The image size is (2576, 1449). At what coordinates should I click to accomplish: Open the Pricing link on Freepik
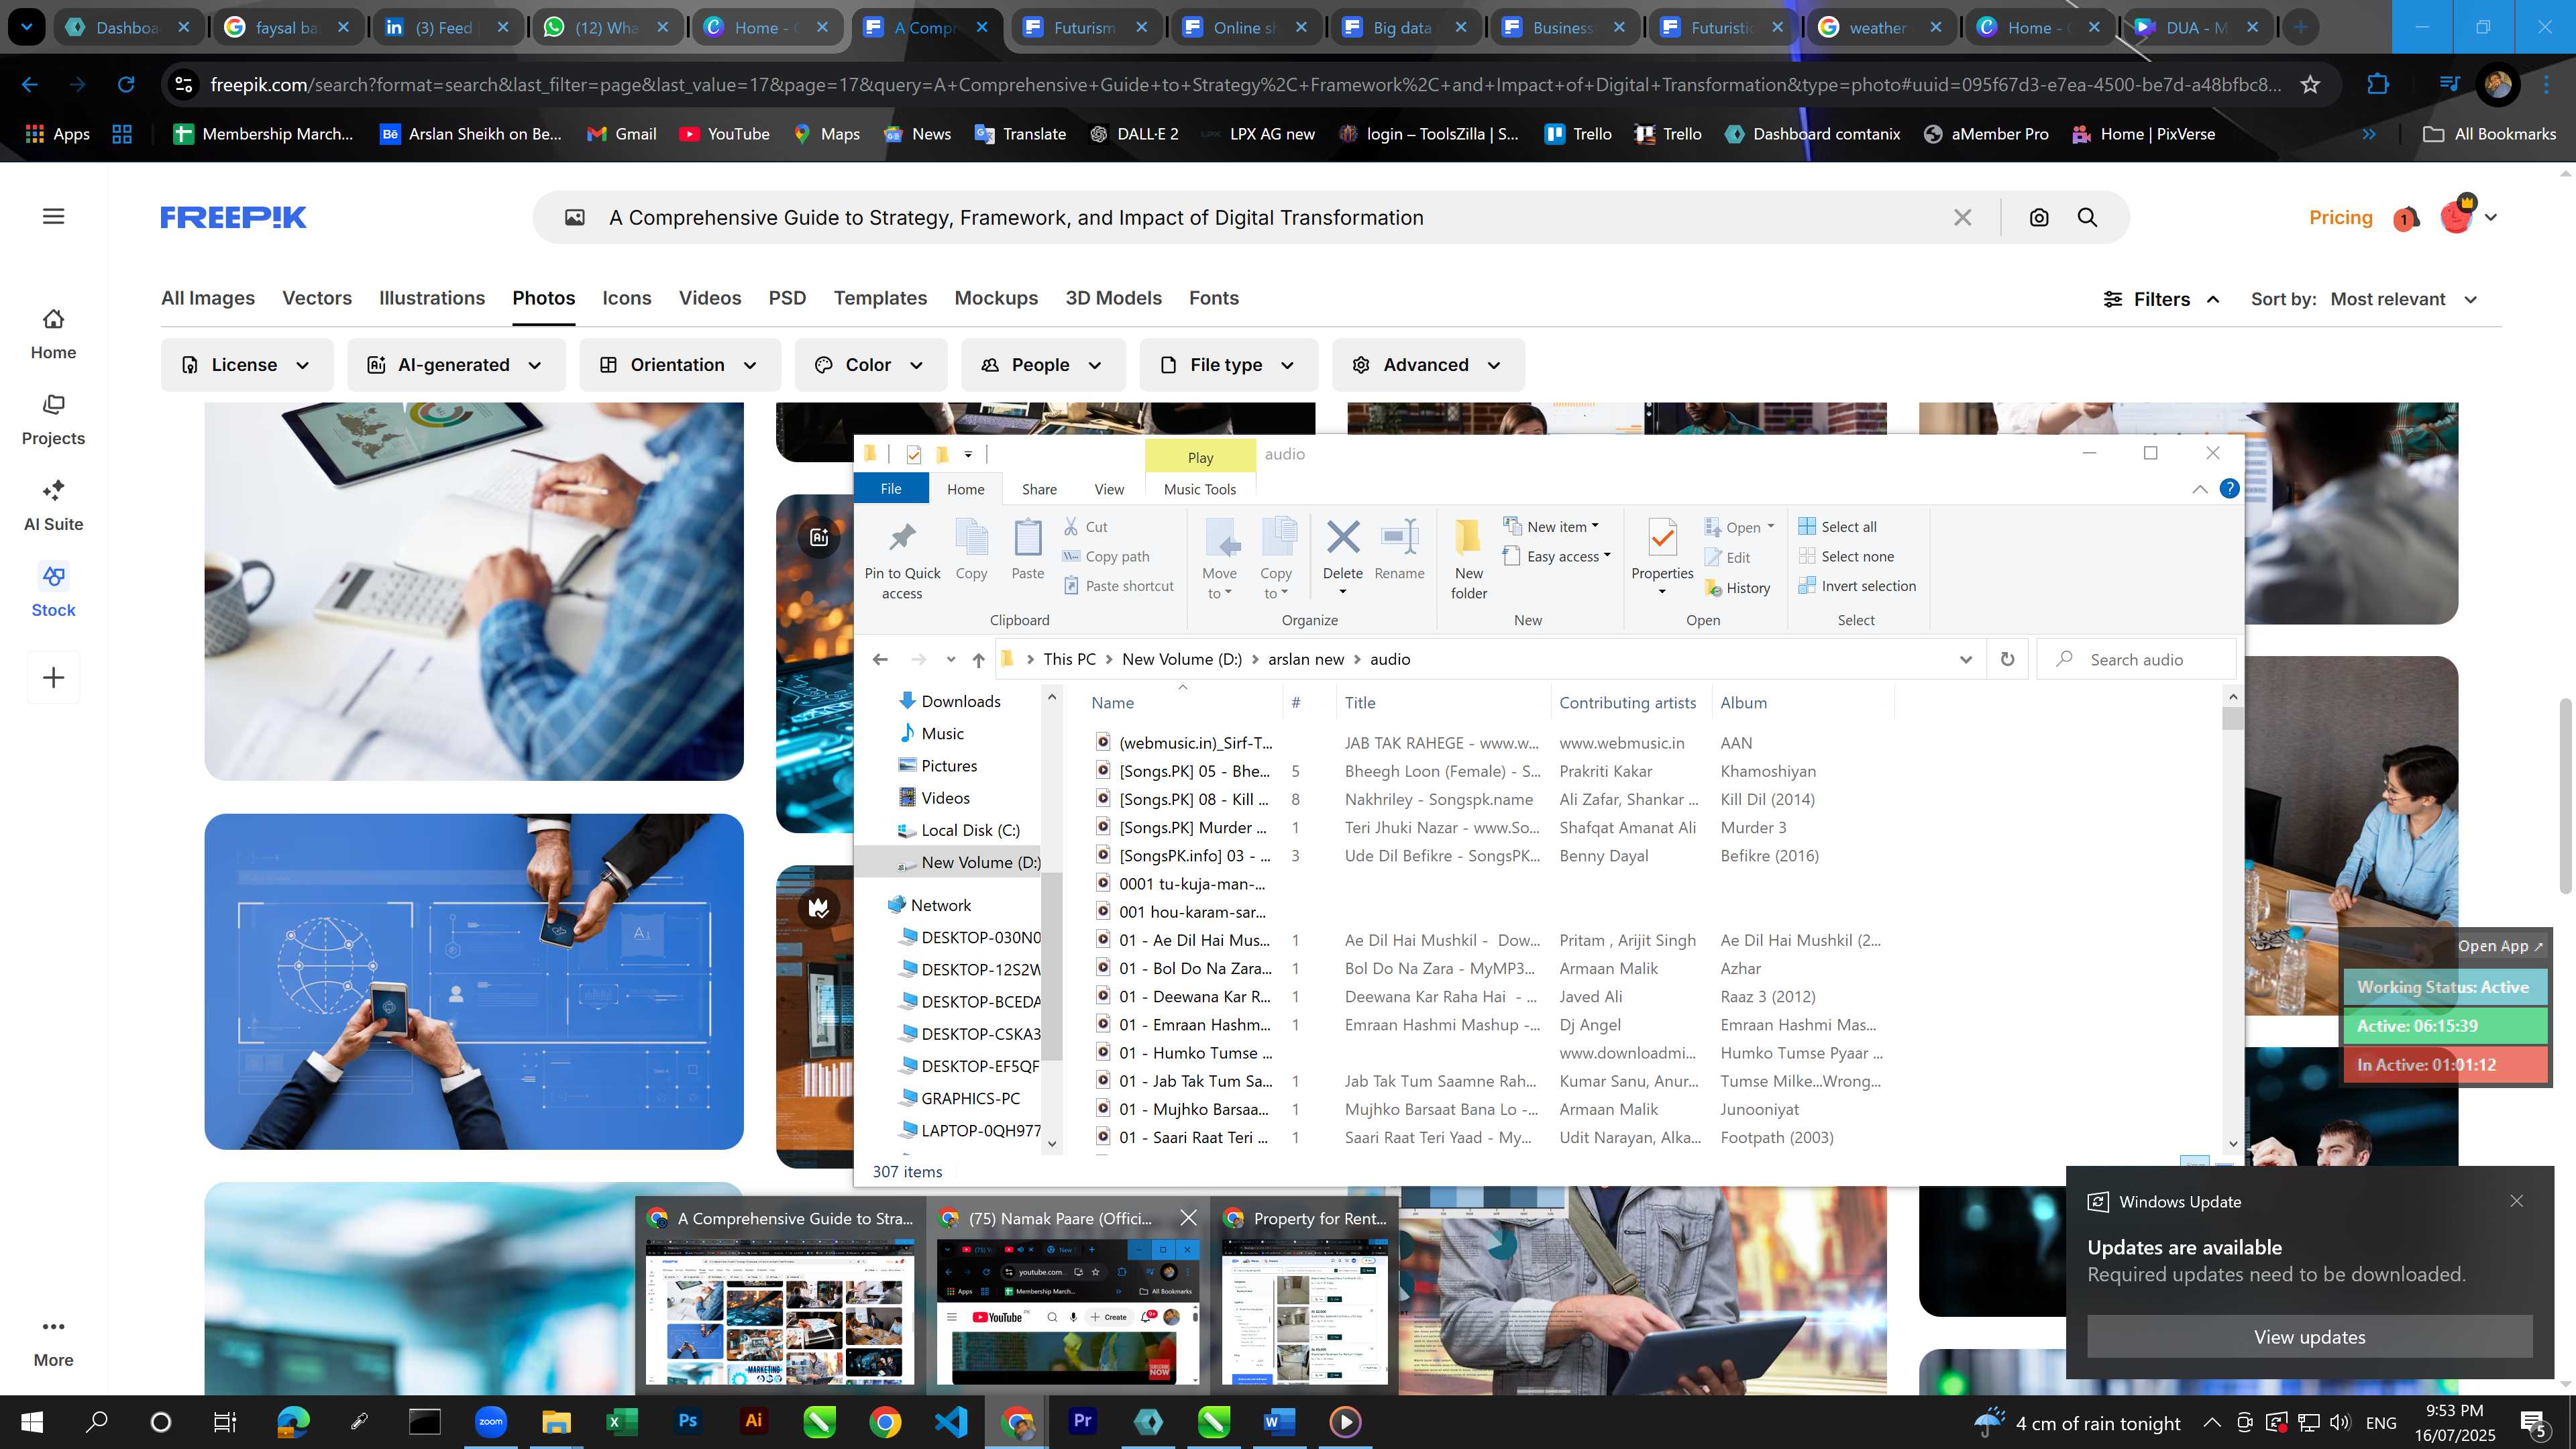(x=2340, y=217)
